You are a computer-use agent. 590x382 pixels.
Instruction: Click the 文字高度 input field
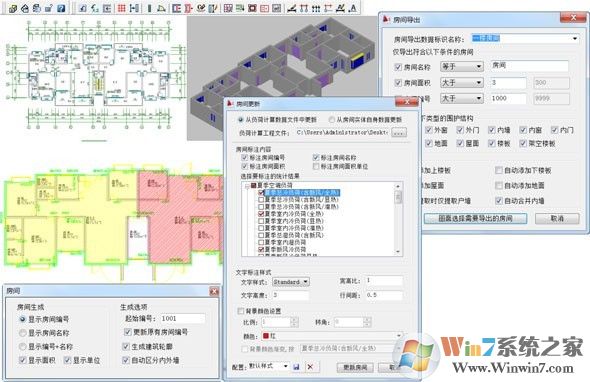pyautogui.click(x=290, y=295)
